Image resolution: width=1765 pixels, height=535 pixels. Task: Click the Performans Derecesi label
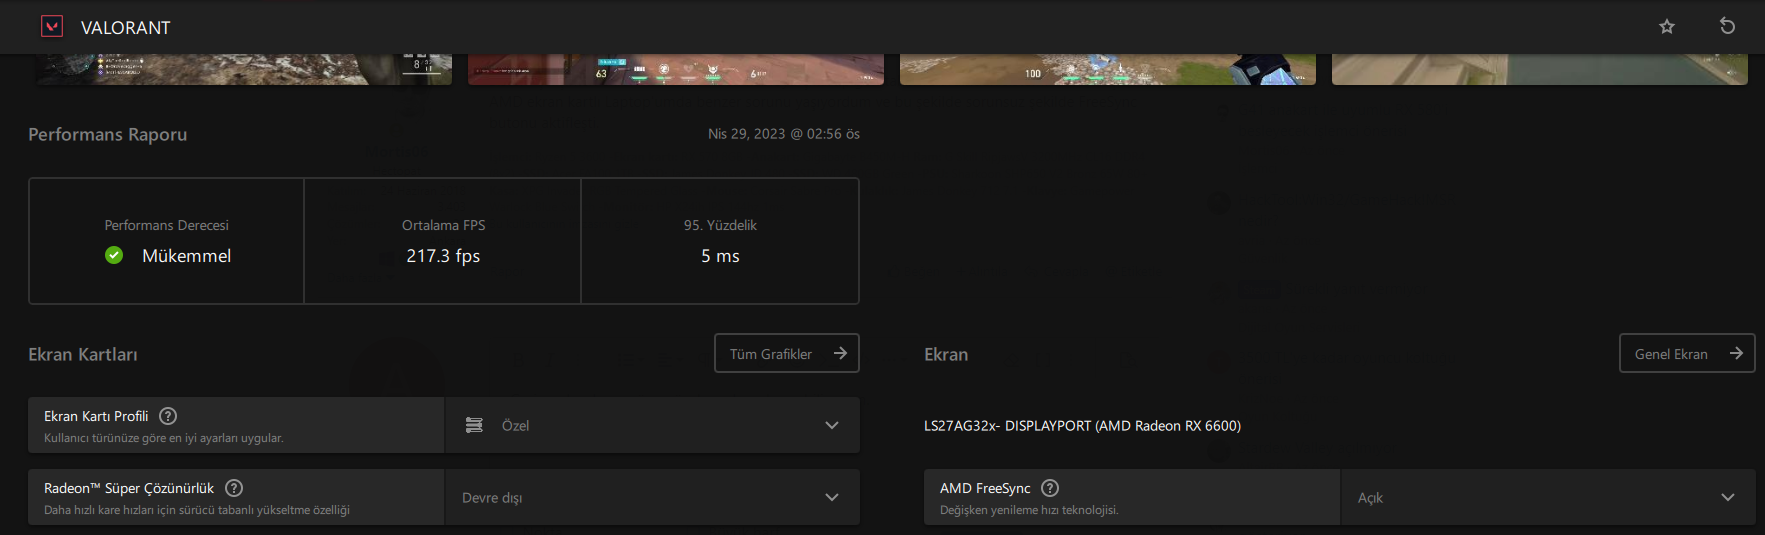point(167,225)
